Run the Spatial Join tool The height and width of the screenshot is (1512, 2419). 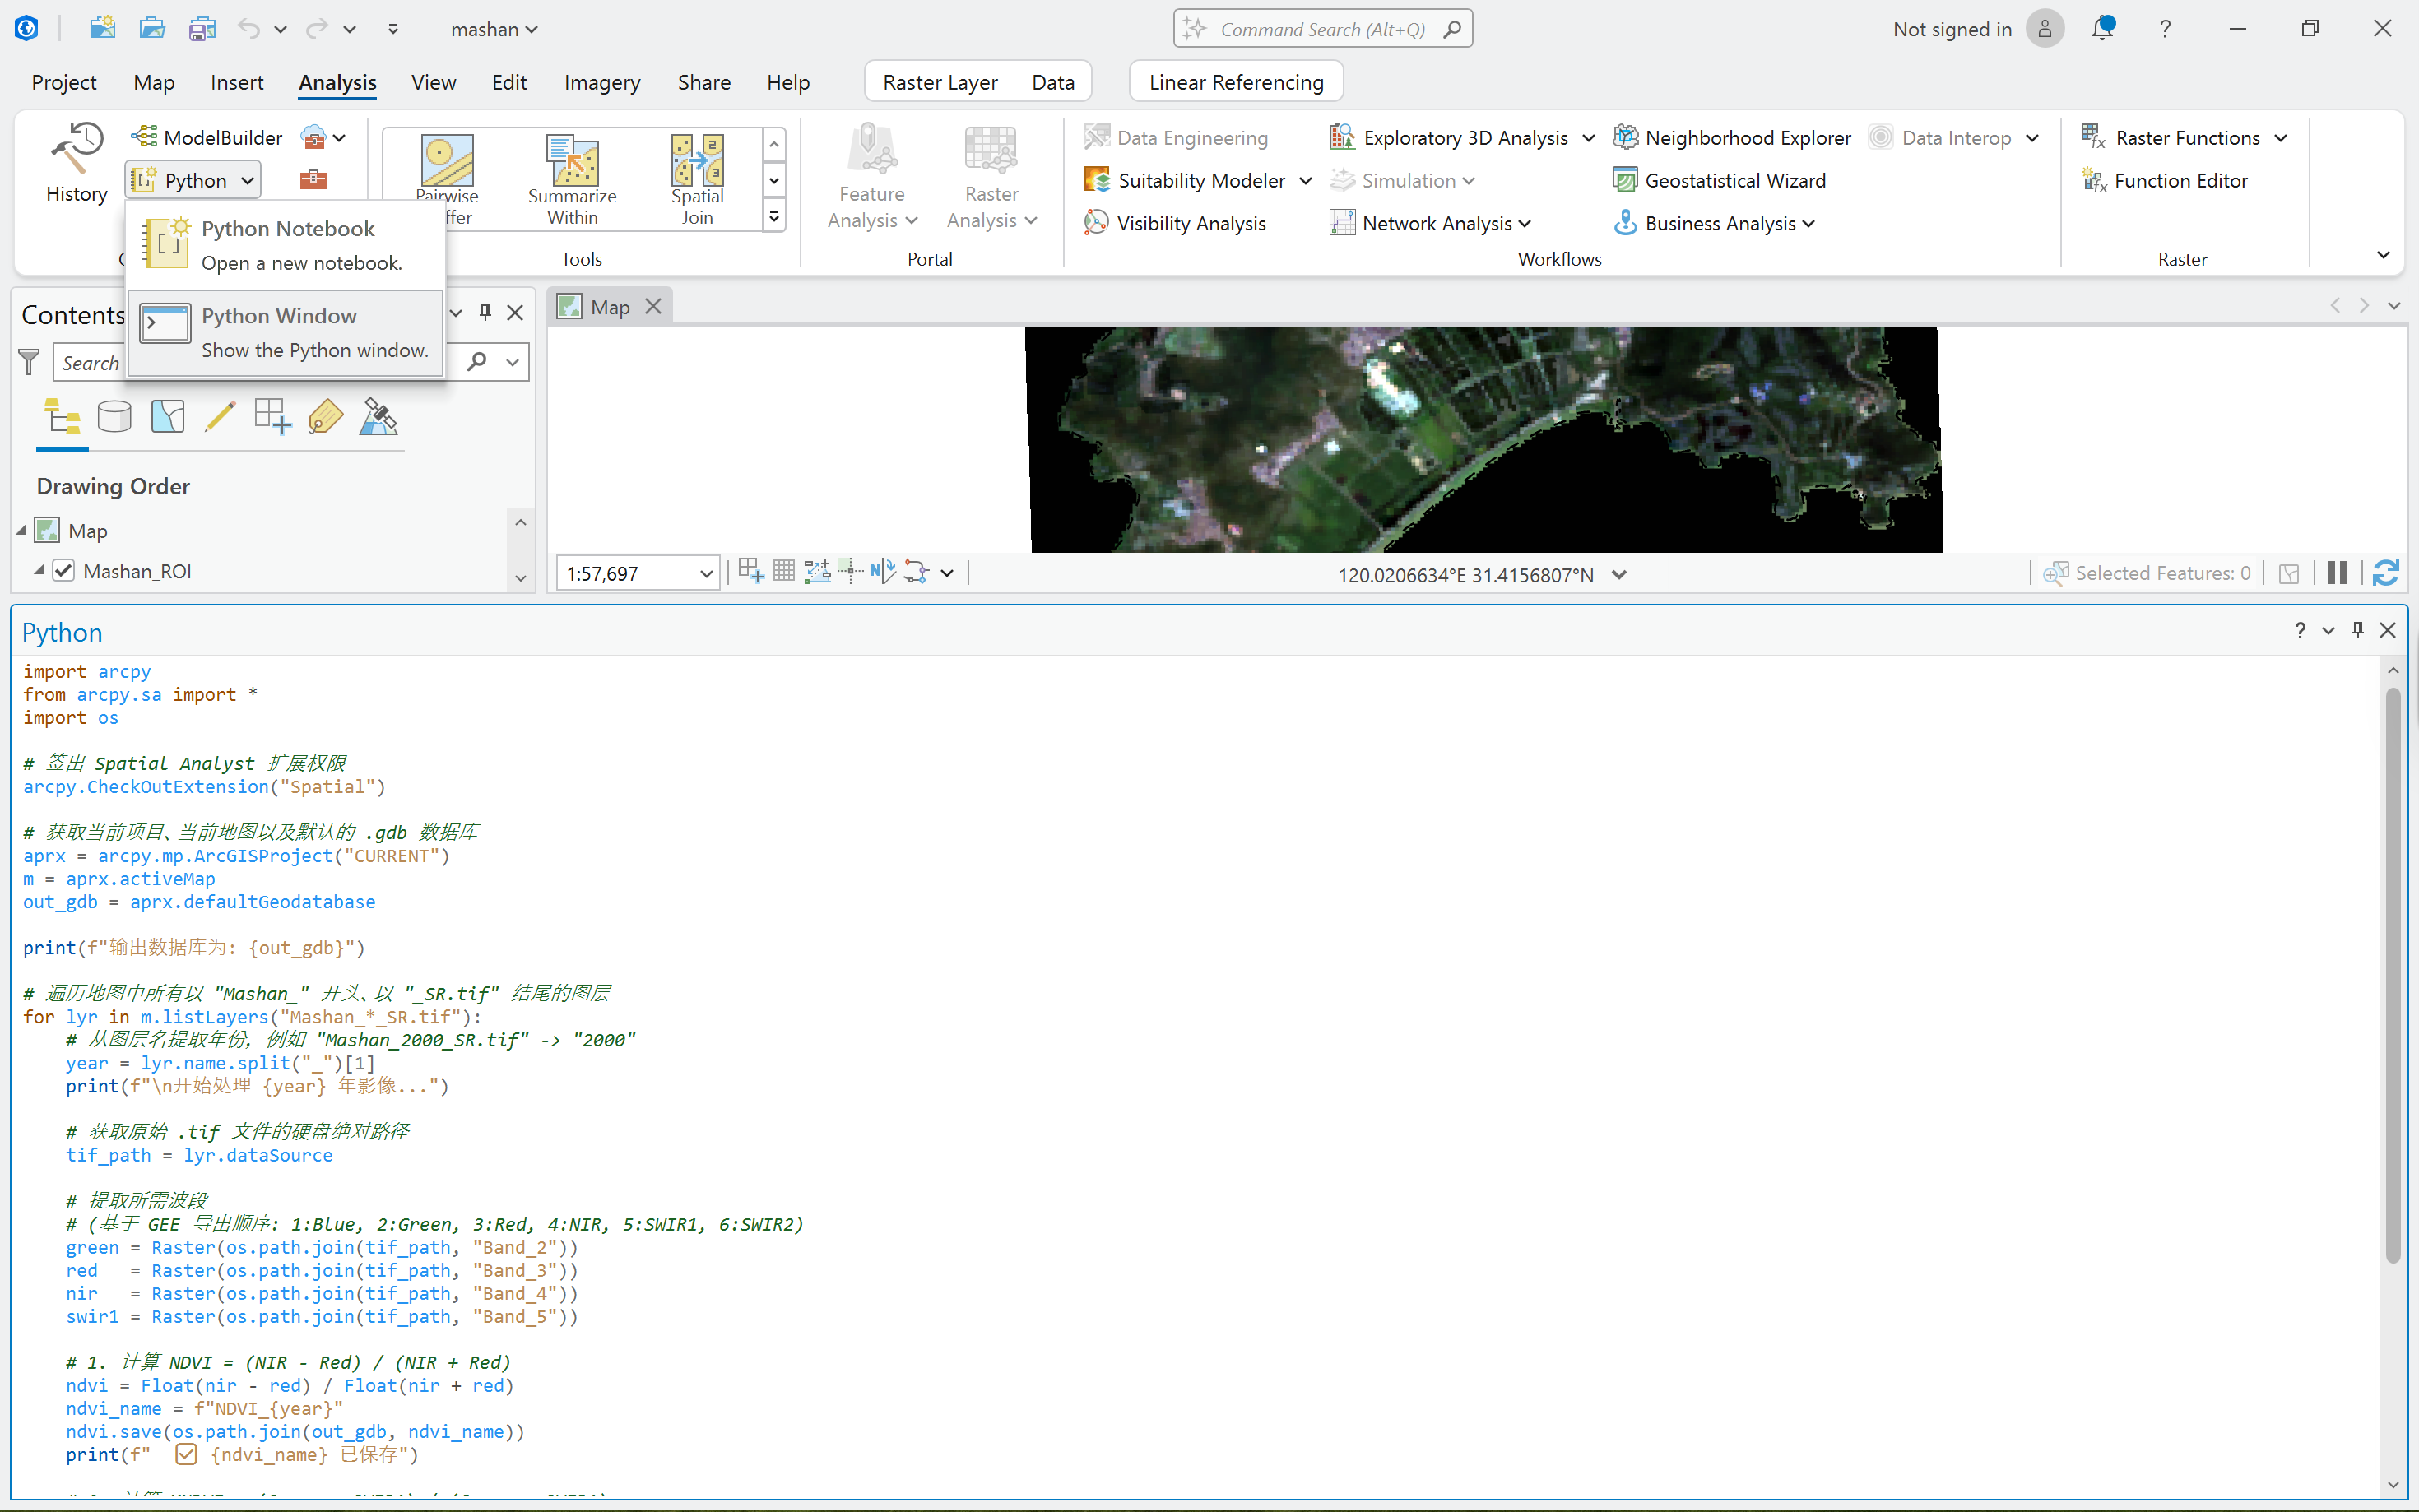pos(697,180)
